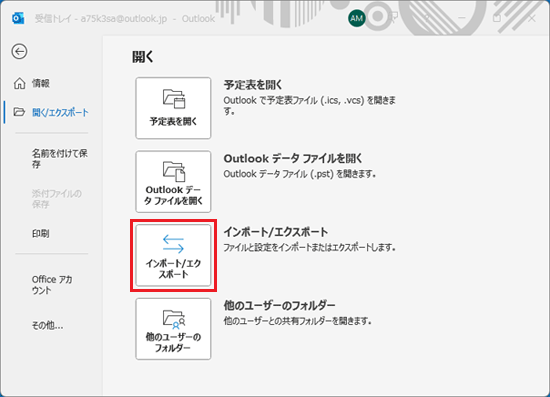Click the home icon beside 情報
Screen dimensions: 550x397
(x=19, y=83)
